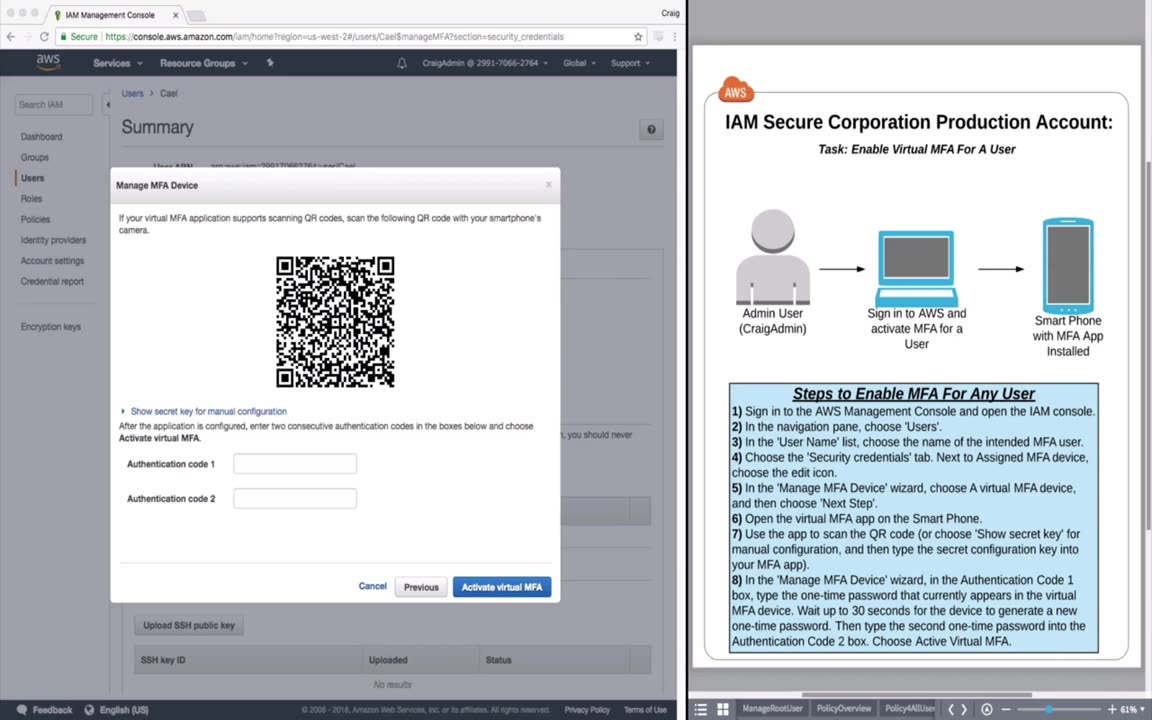1152x720 pixels.
Task: Click the horizontal scrollbar in diagram app
Action: tap(917, 694)
